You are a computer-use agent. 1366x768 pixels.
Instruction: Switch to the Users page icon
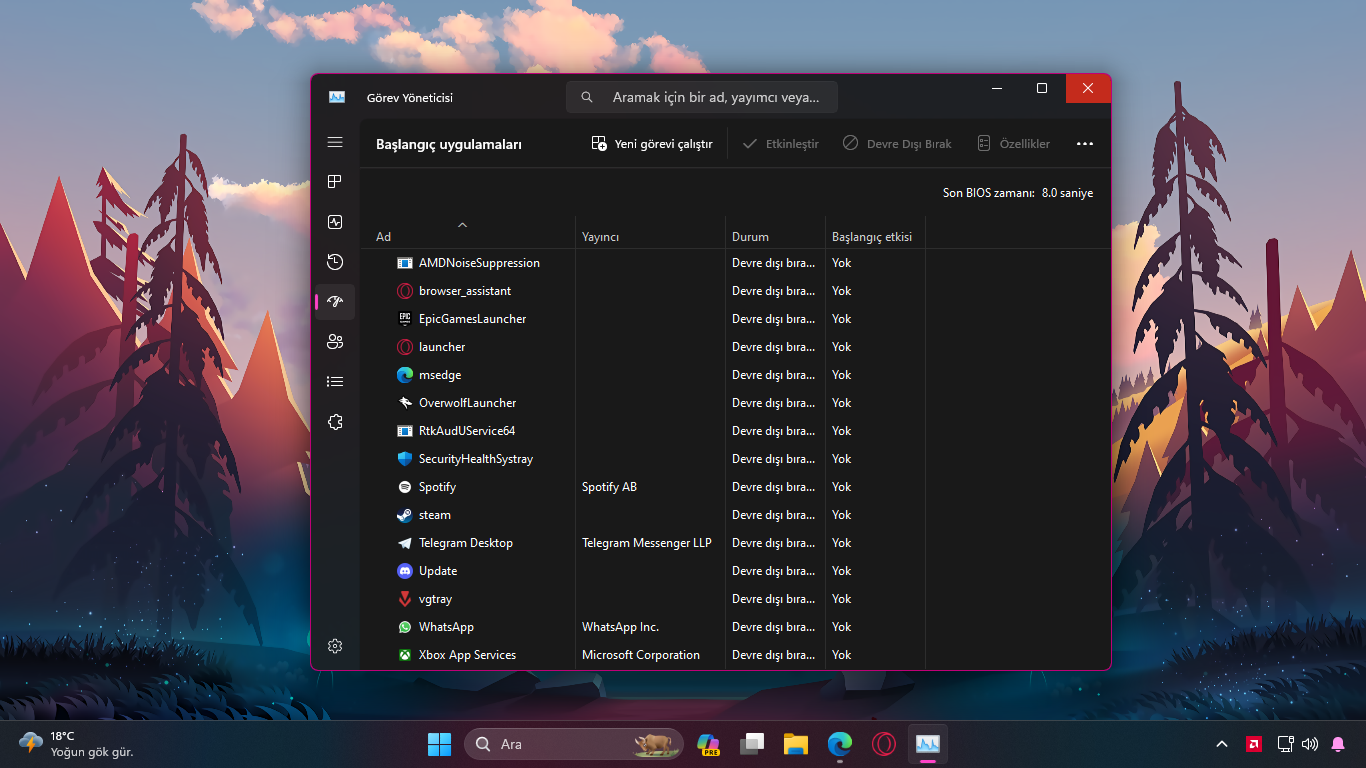click(335, 342)
